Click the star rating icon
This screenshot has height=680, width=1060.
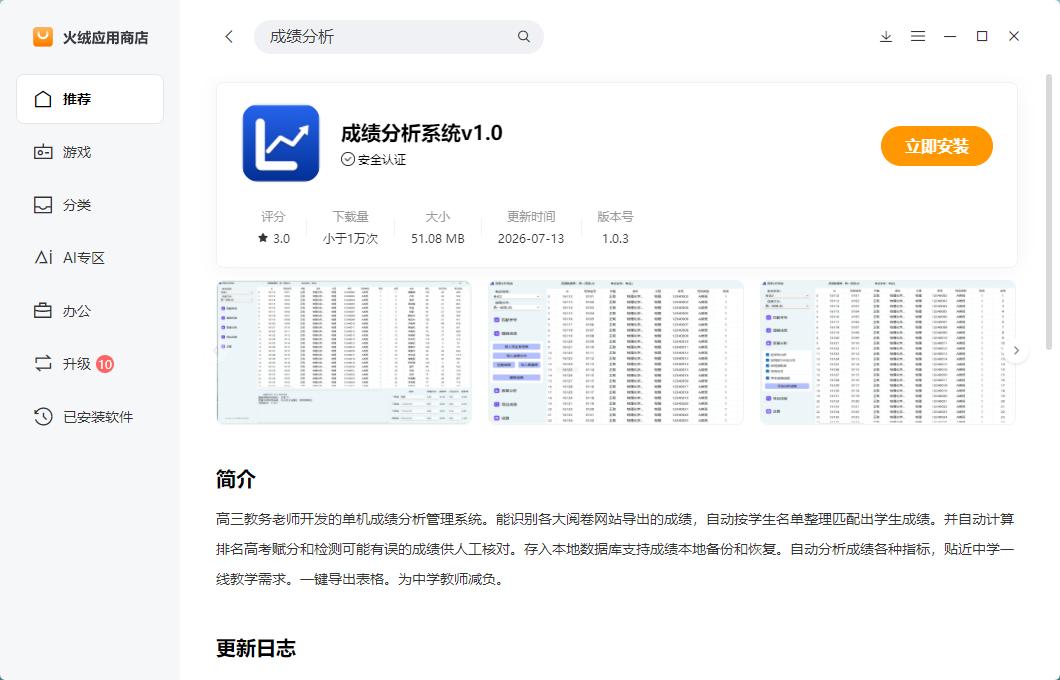pos(263,238)
